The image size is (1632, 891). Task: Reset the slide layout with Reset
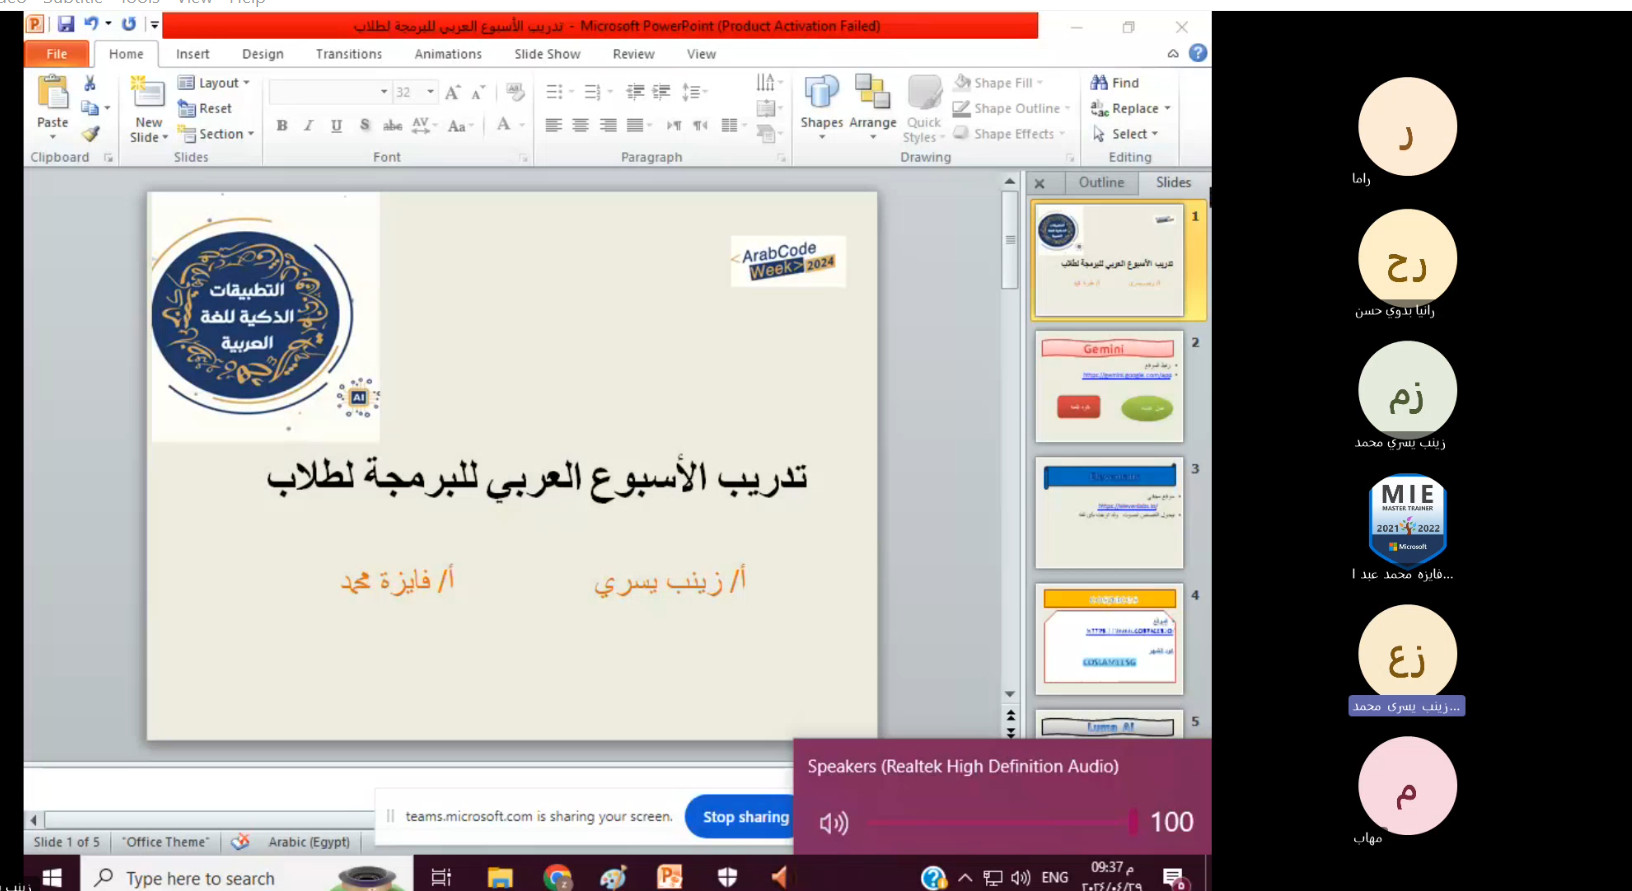tap(205, 108)
